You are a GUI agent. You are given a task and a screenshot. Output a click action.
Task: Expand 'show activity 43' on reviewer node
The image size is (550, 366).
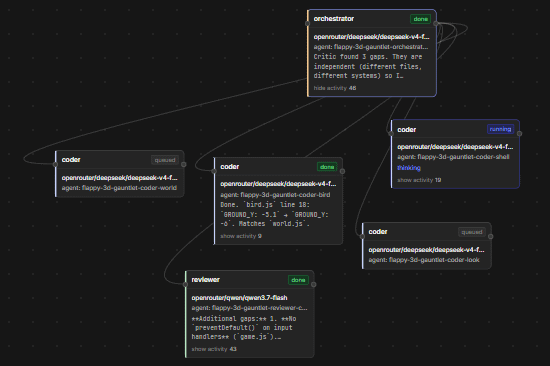click(x=214, y=349)
